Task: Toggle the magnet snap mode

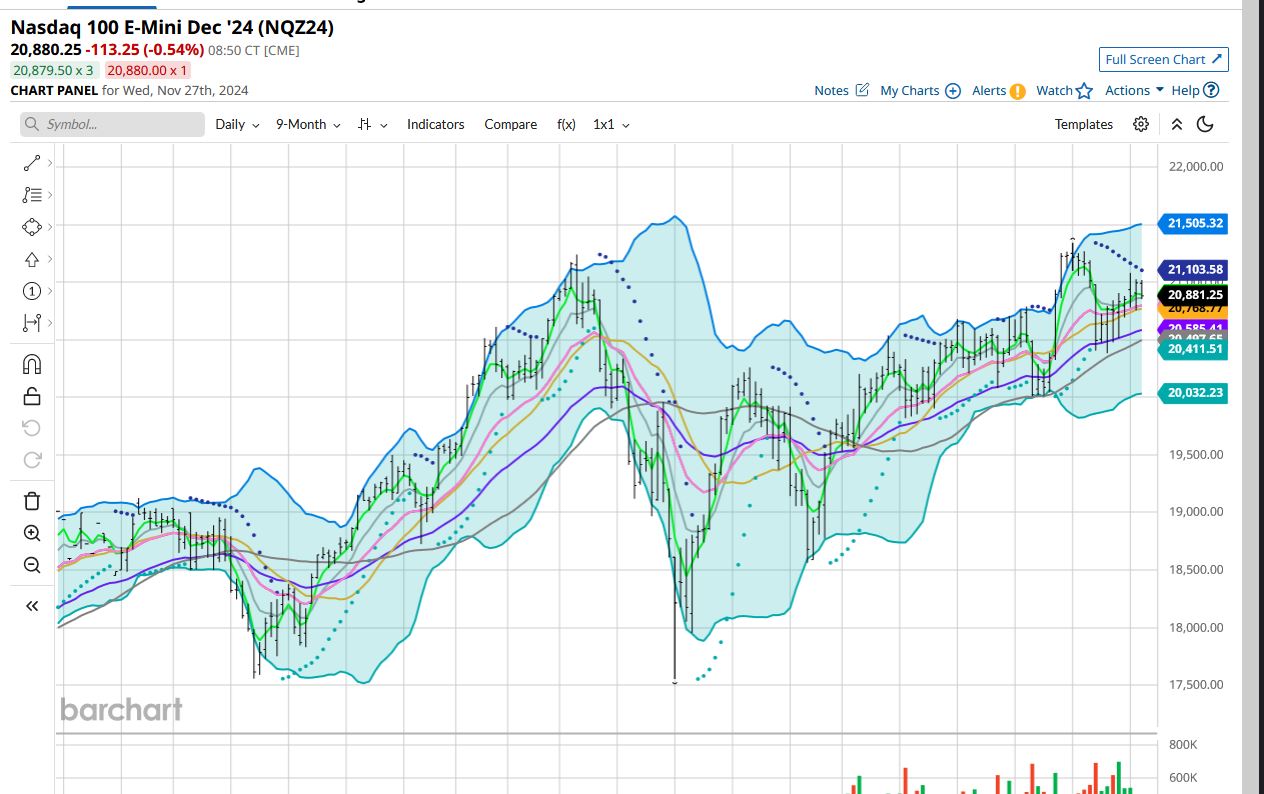Action: click(31, 364)
